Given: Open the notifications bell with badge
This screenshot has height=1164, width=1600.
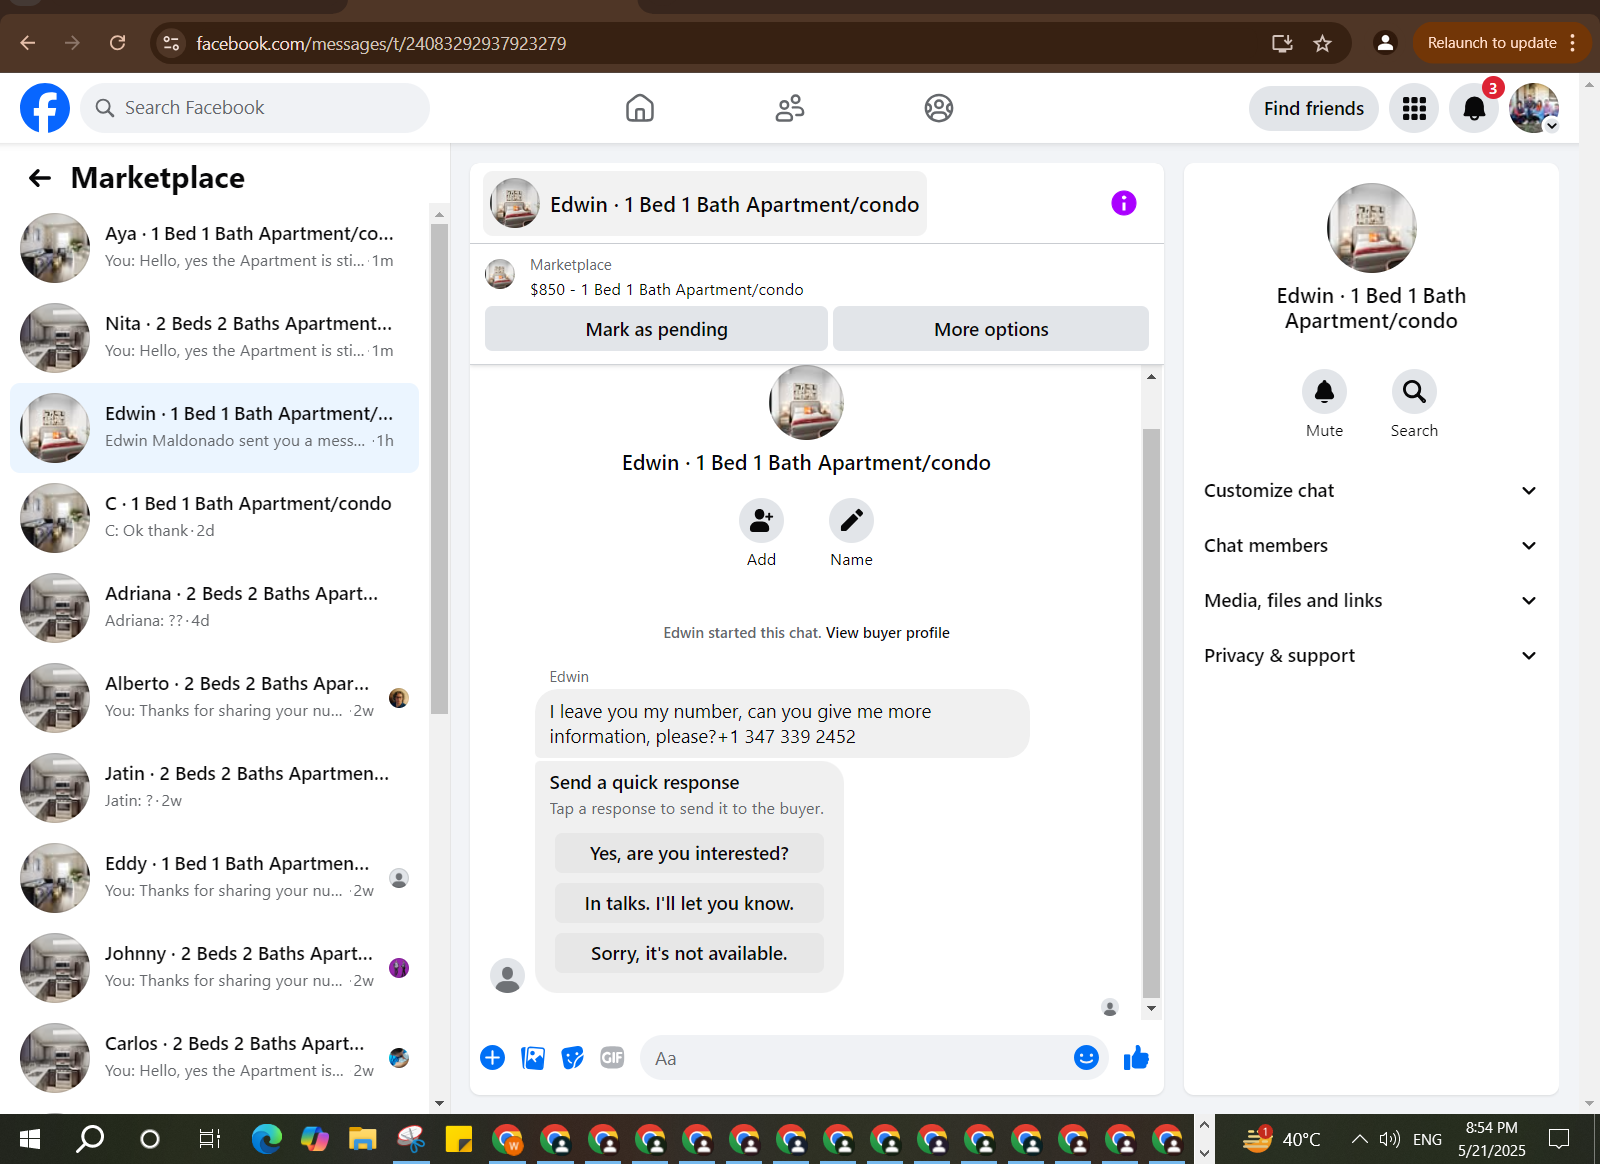Looking at the screenshot, I should (1474, 108).
